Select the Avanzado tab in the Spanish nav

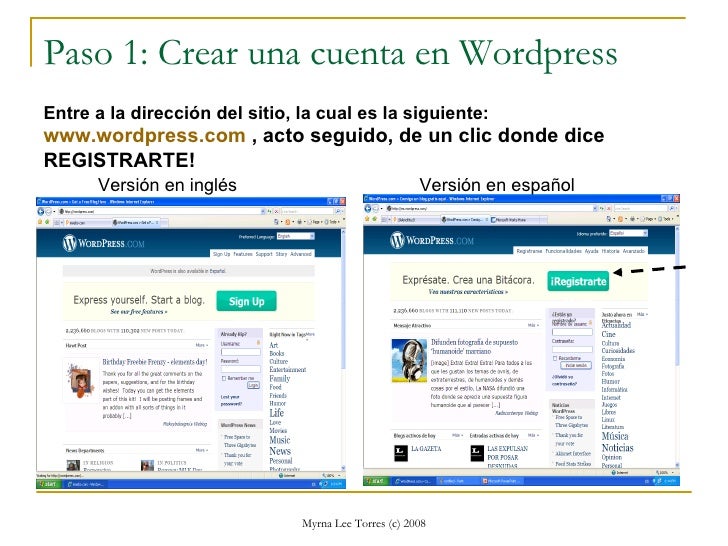(634, 251)
